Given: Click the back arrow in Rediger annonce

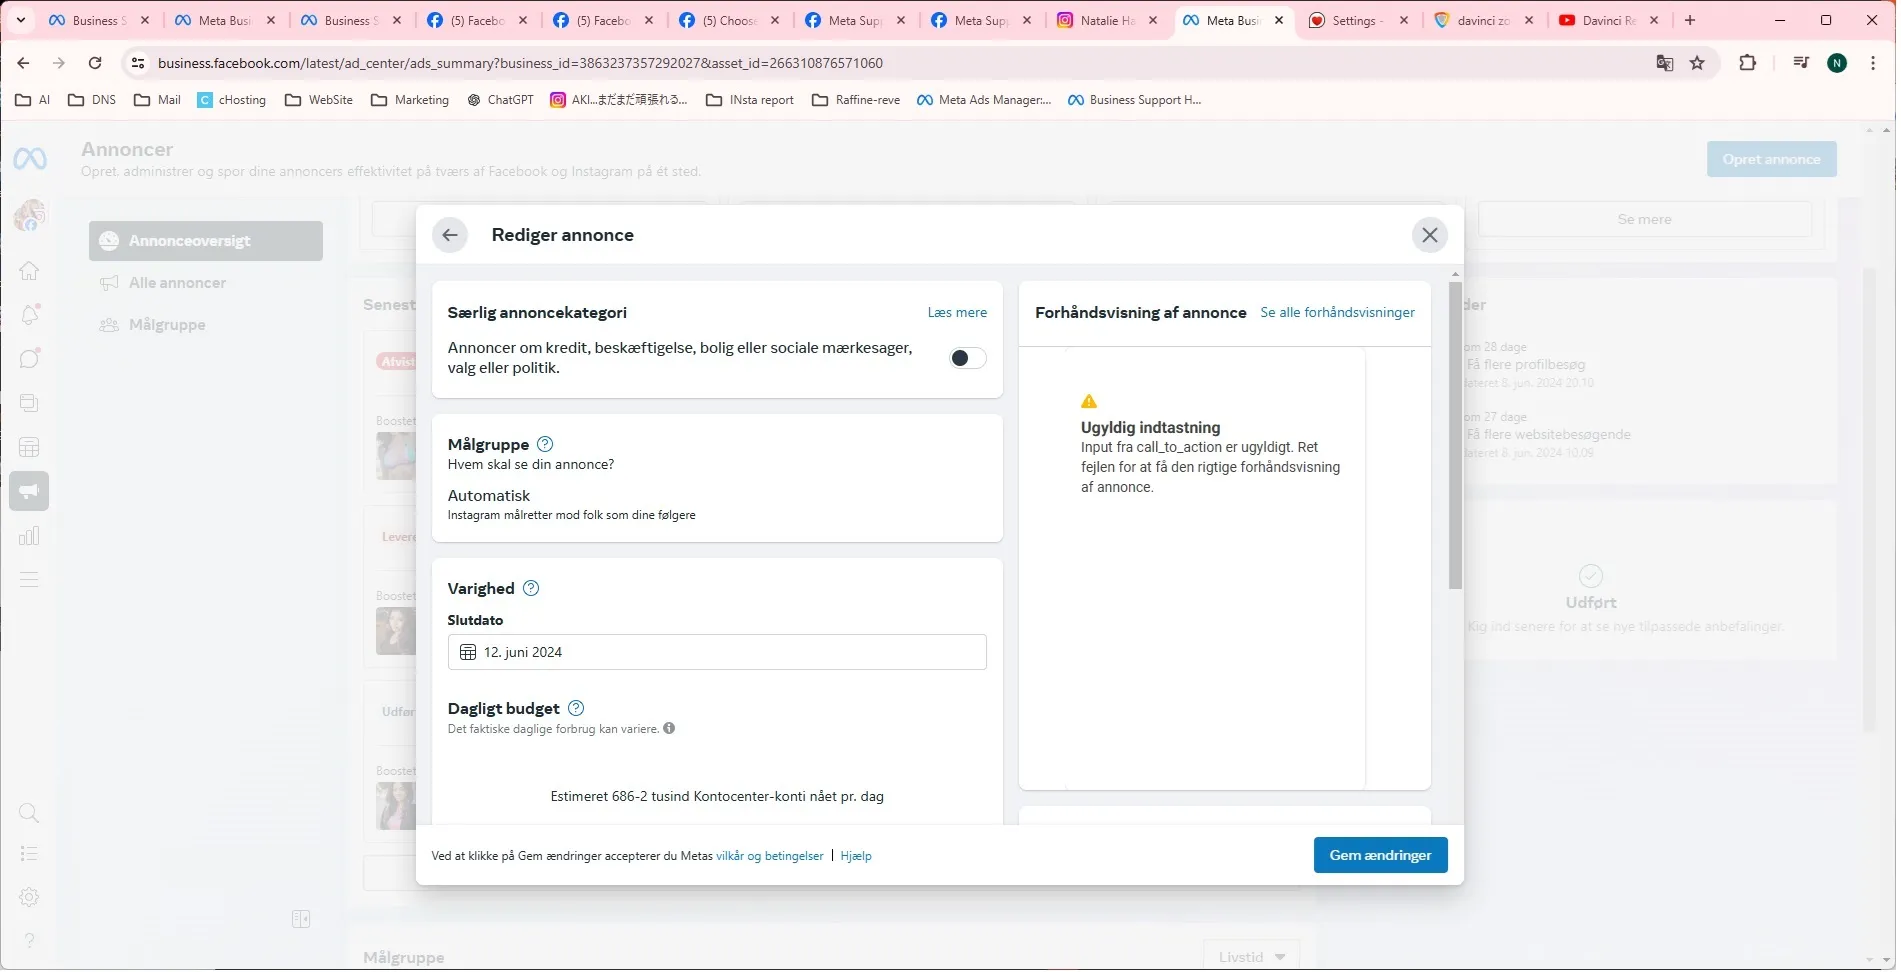Looking at the screenshot, I should 450,235.
